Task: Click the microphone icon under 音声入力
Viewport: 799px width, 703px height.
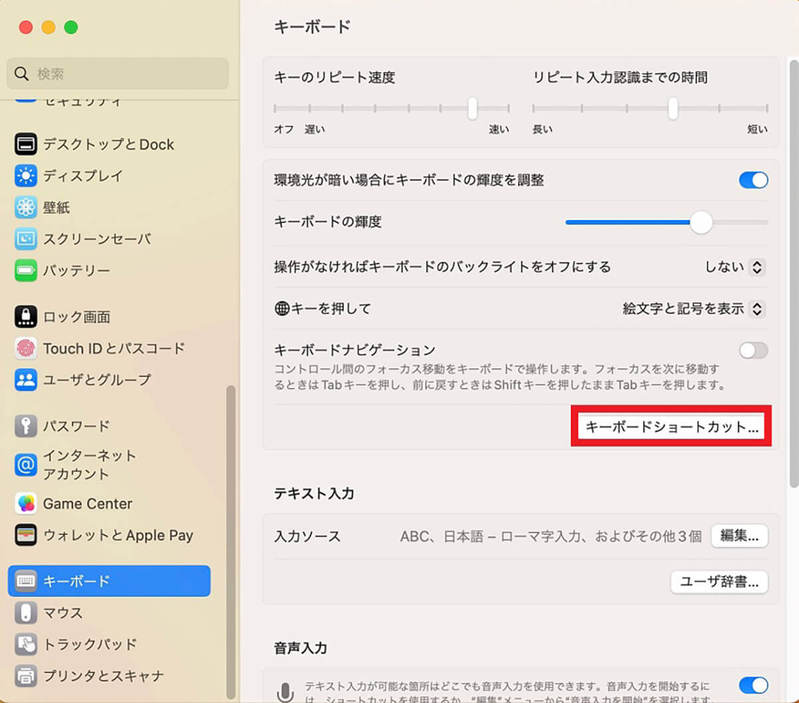Action: point(285,693)
